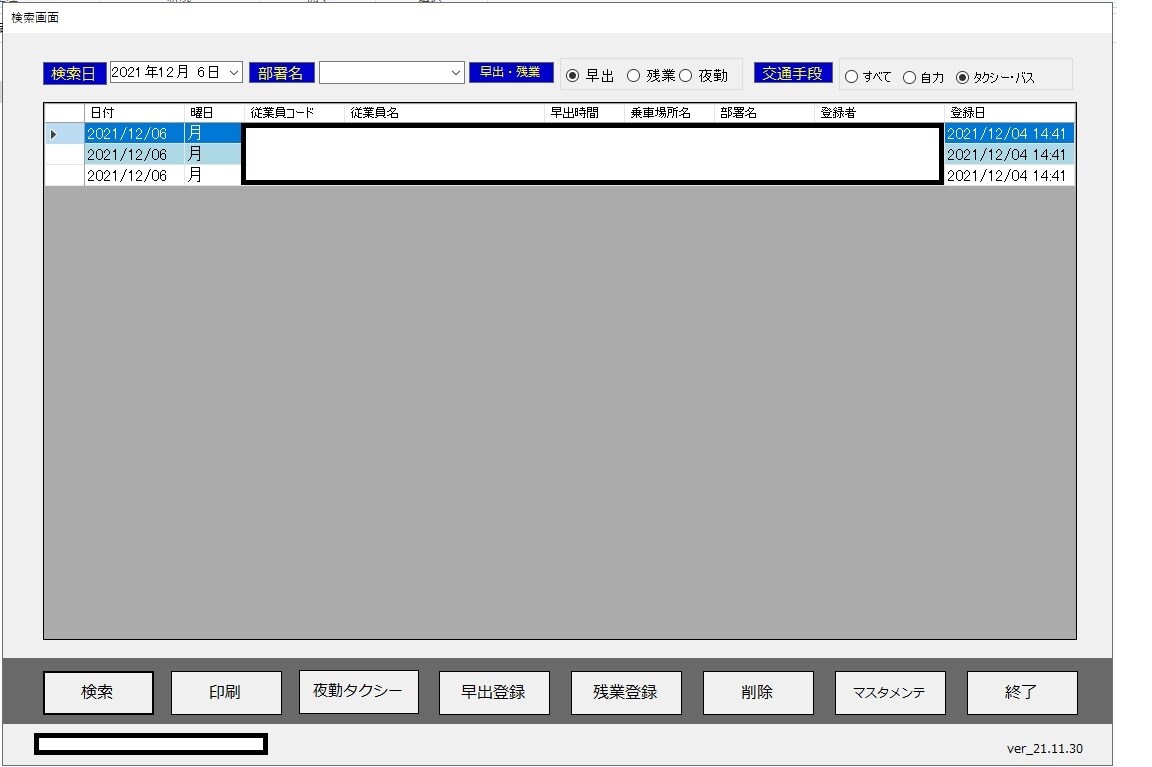Click the ver_21.11.30 version label

coord(1044,749)
